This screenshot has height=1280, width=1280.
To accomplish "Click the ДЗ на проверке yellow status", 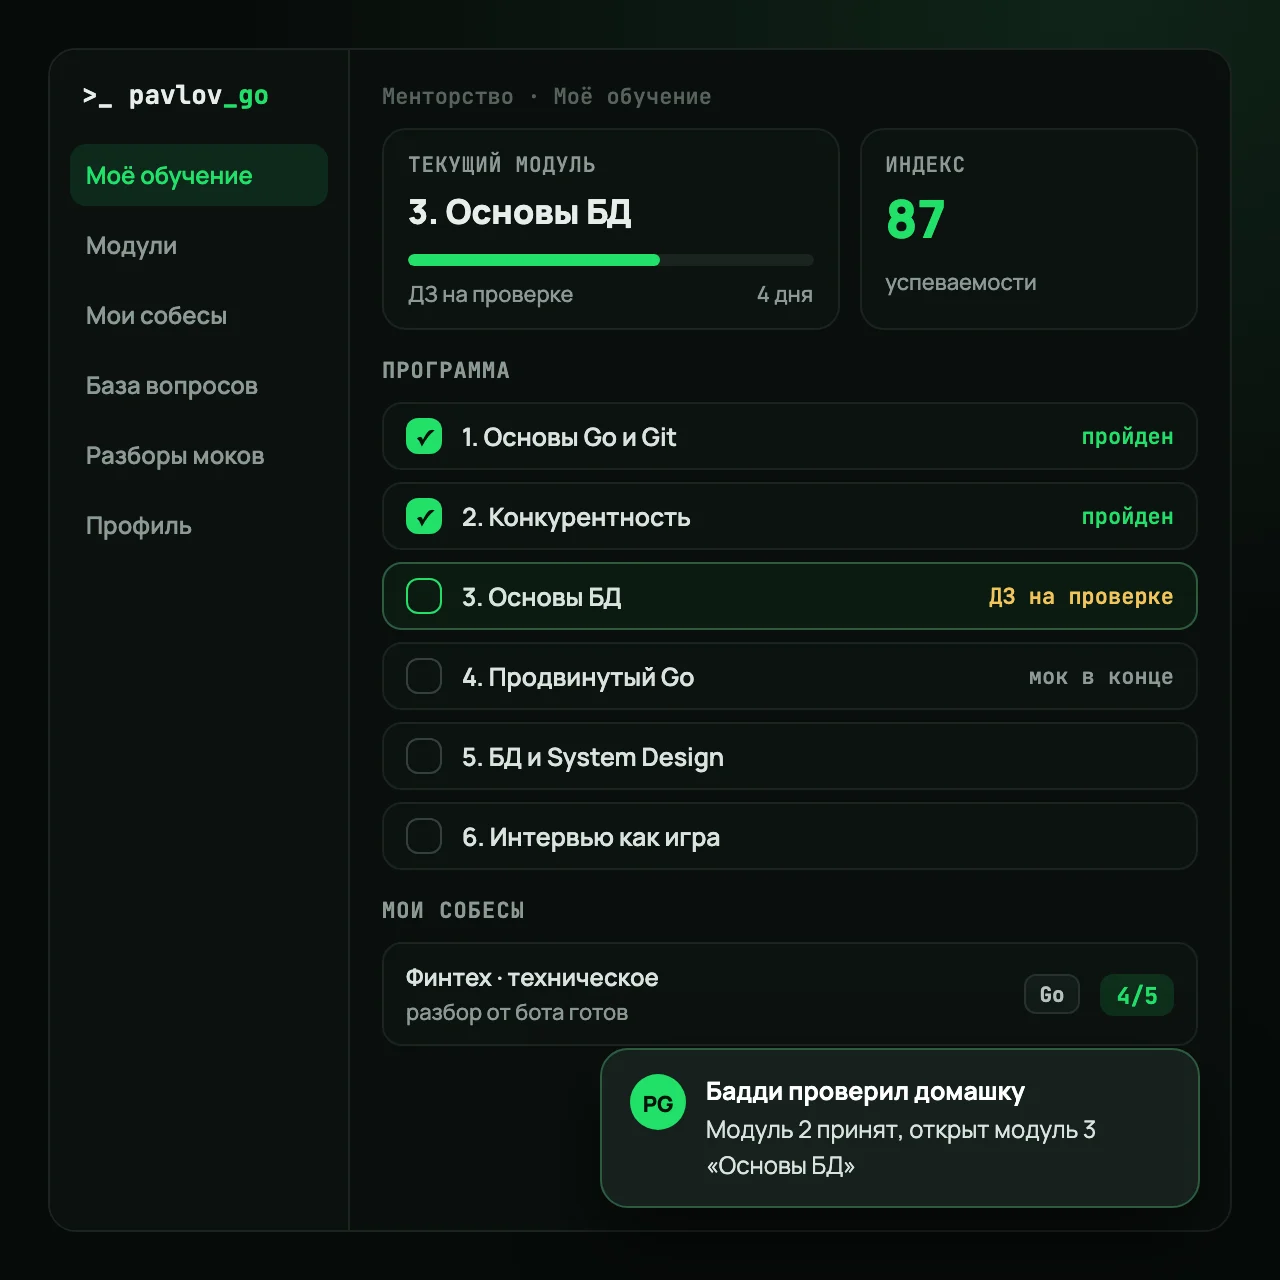I will tap(1081, 597).
